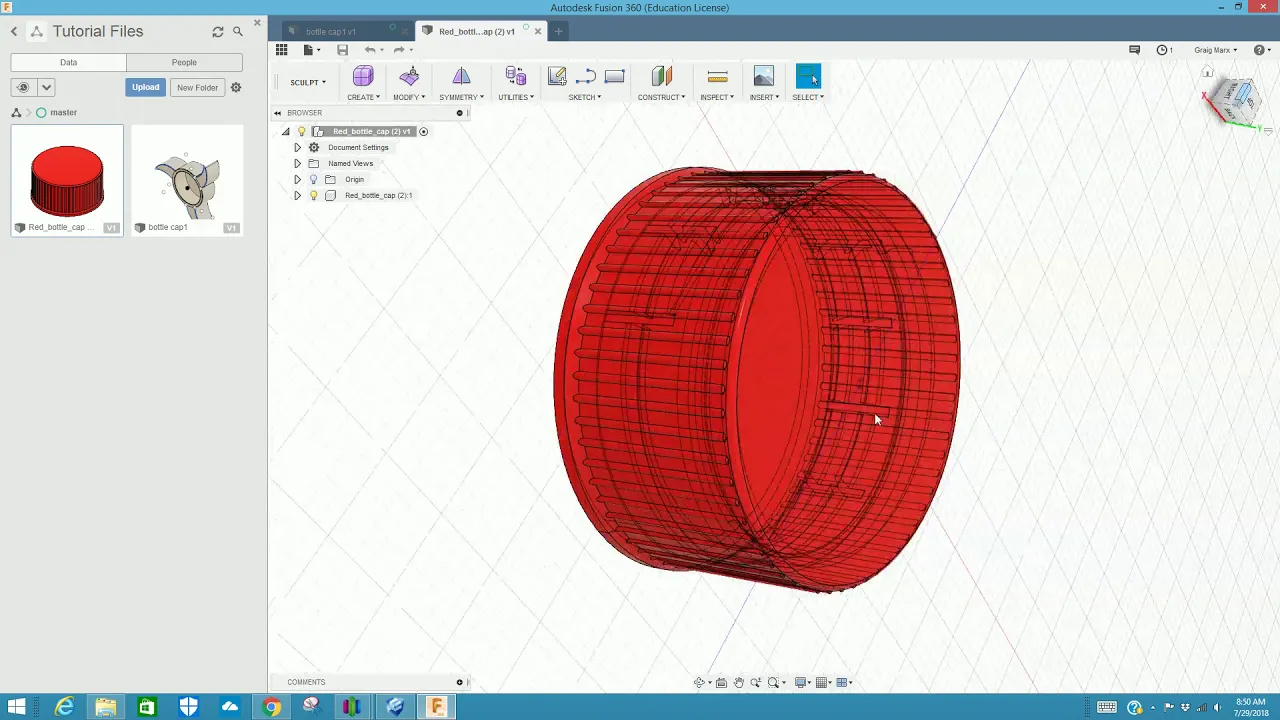Screen dimensions: 1280x720
Task: Toggle Origin folder visibility bulb
Action: (x=313, y=180)
